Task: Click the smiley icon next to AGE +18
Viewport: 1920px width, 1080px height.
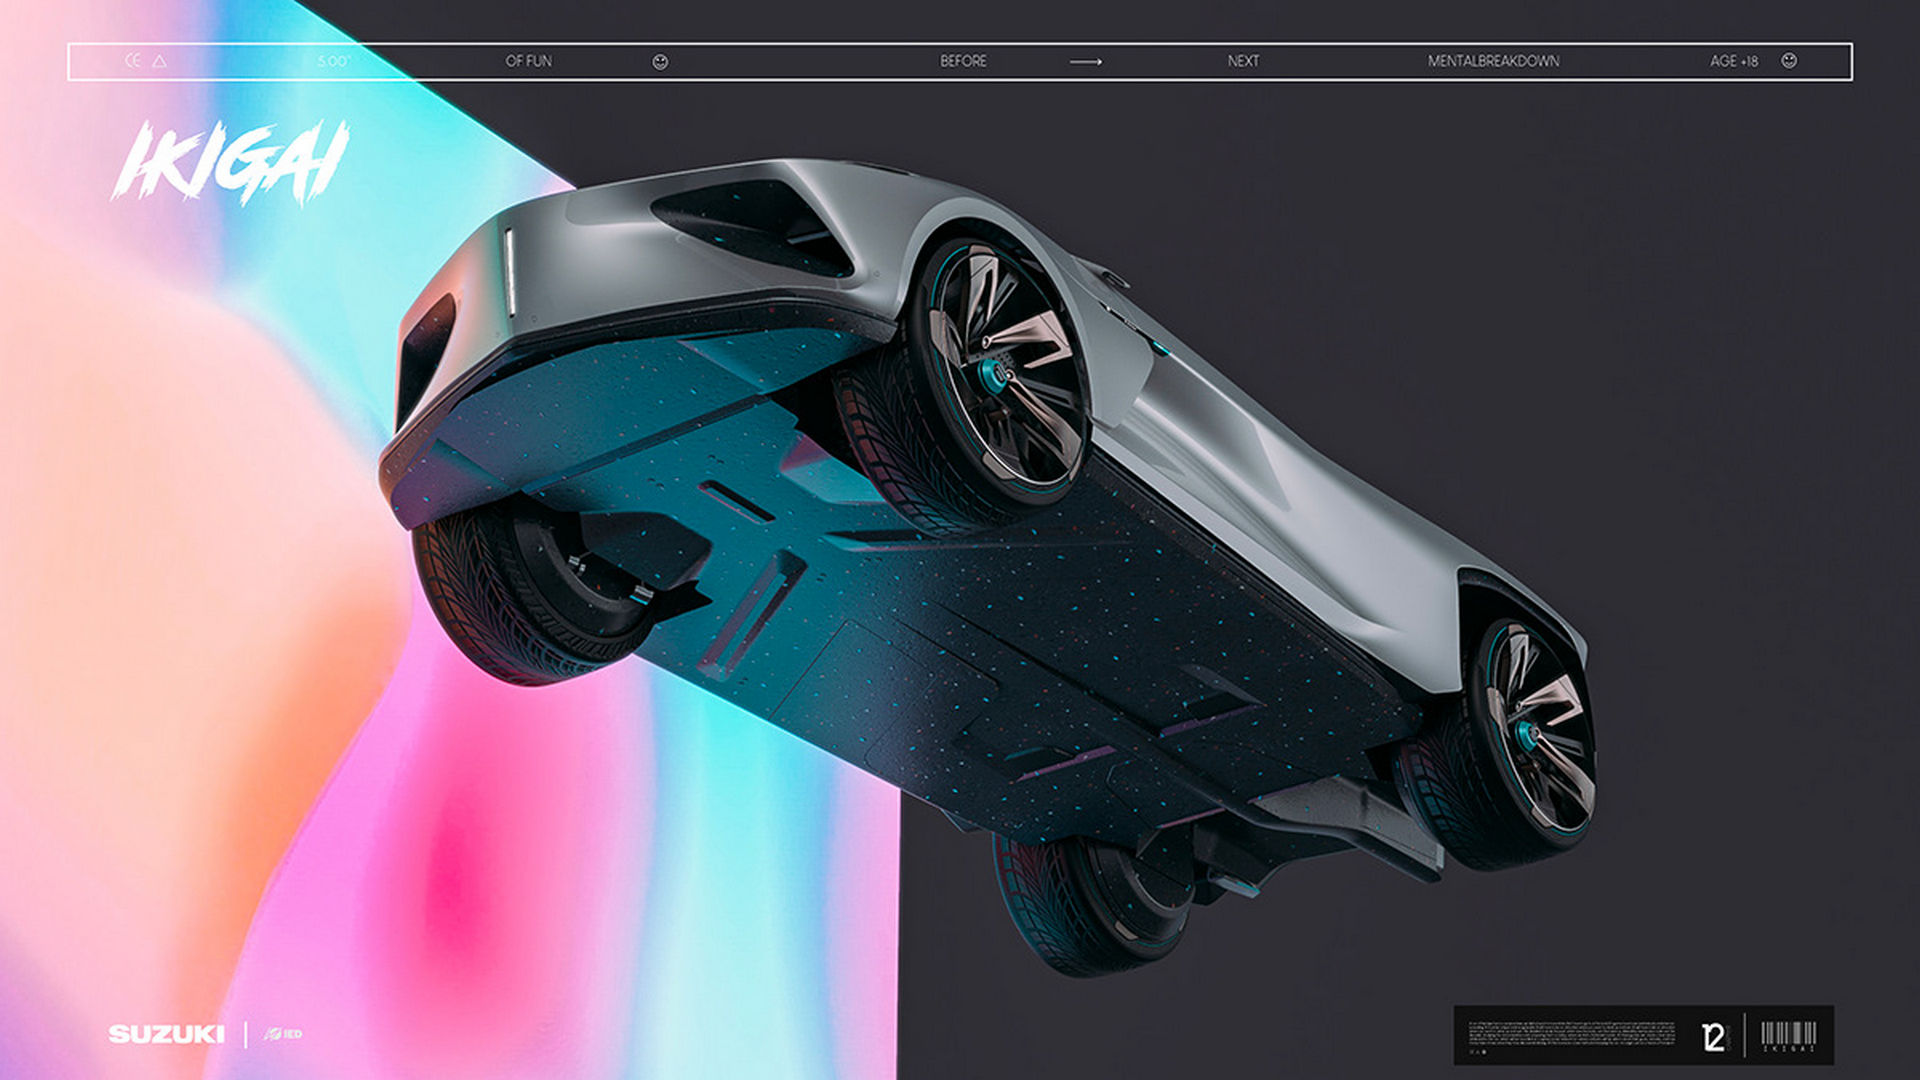Action: point(1789,61)
